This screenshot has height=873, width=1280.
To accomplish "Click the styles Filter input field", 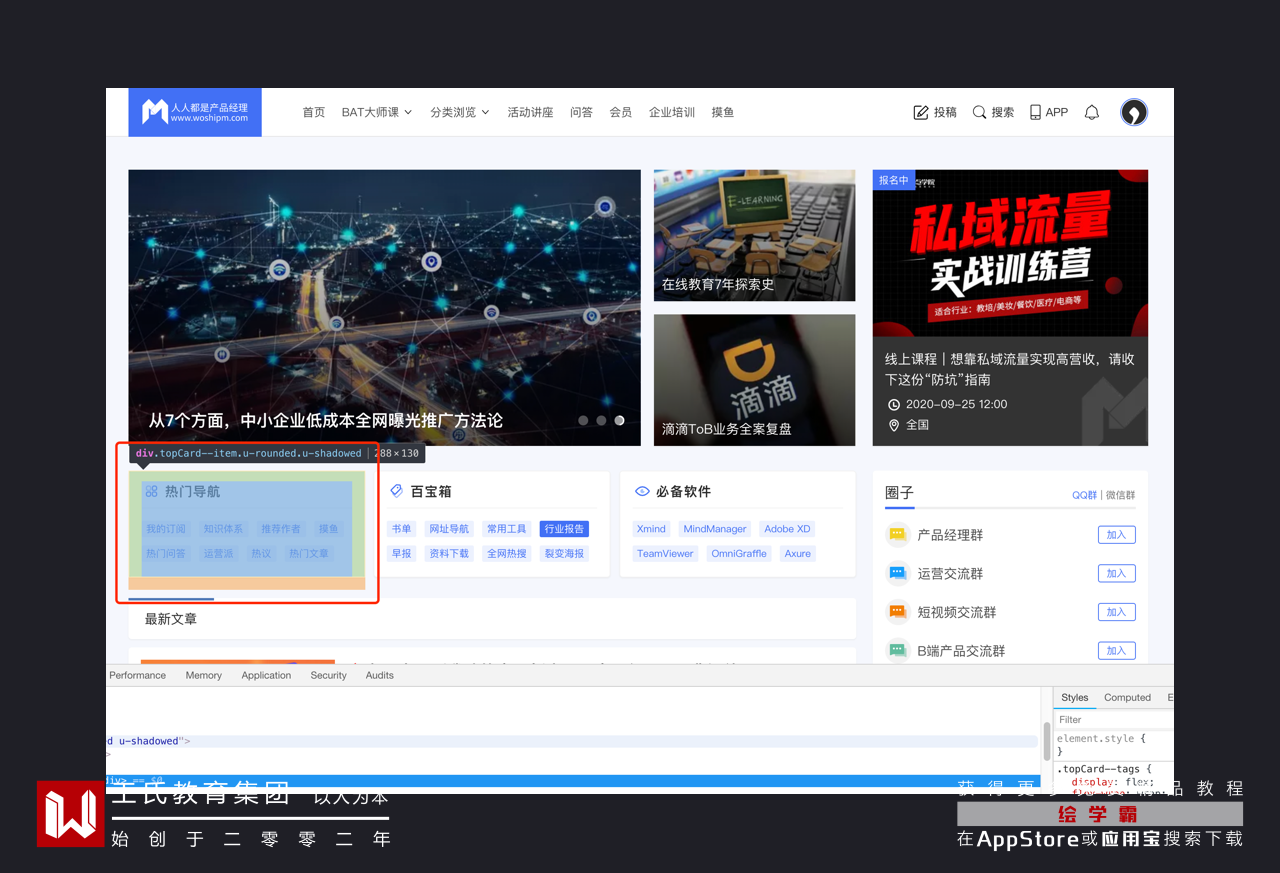I will [x=1113, y=719].
